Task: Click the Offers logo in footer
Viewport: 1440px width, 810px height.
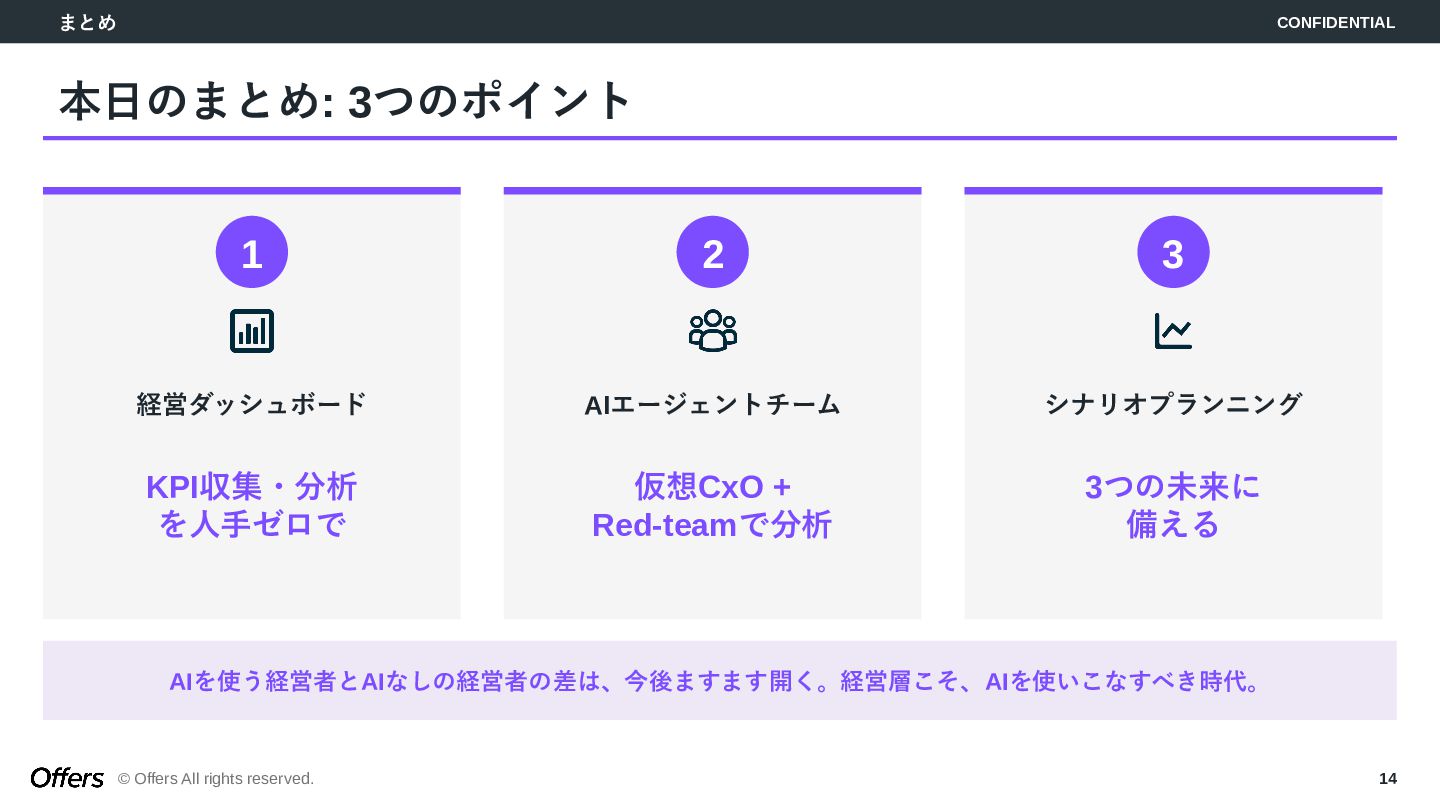Action: [67, 778]
